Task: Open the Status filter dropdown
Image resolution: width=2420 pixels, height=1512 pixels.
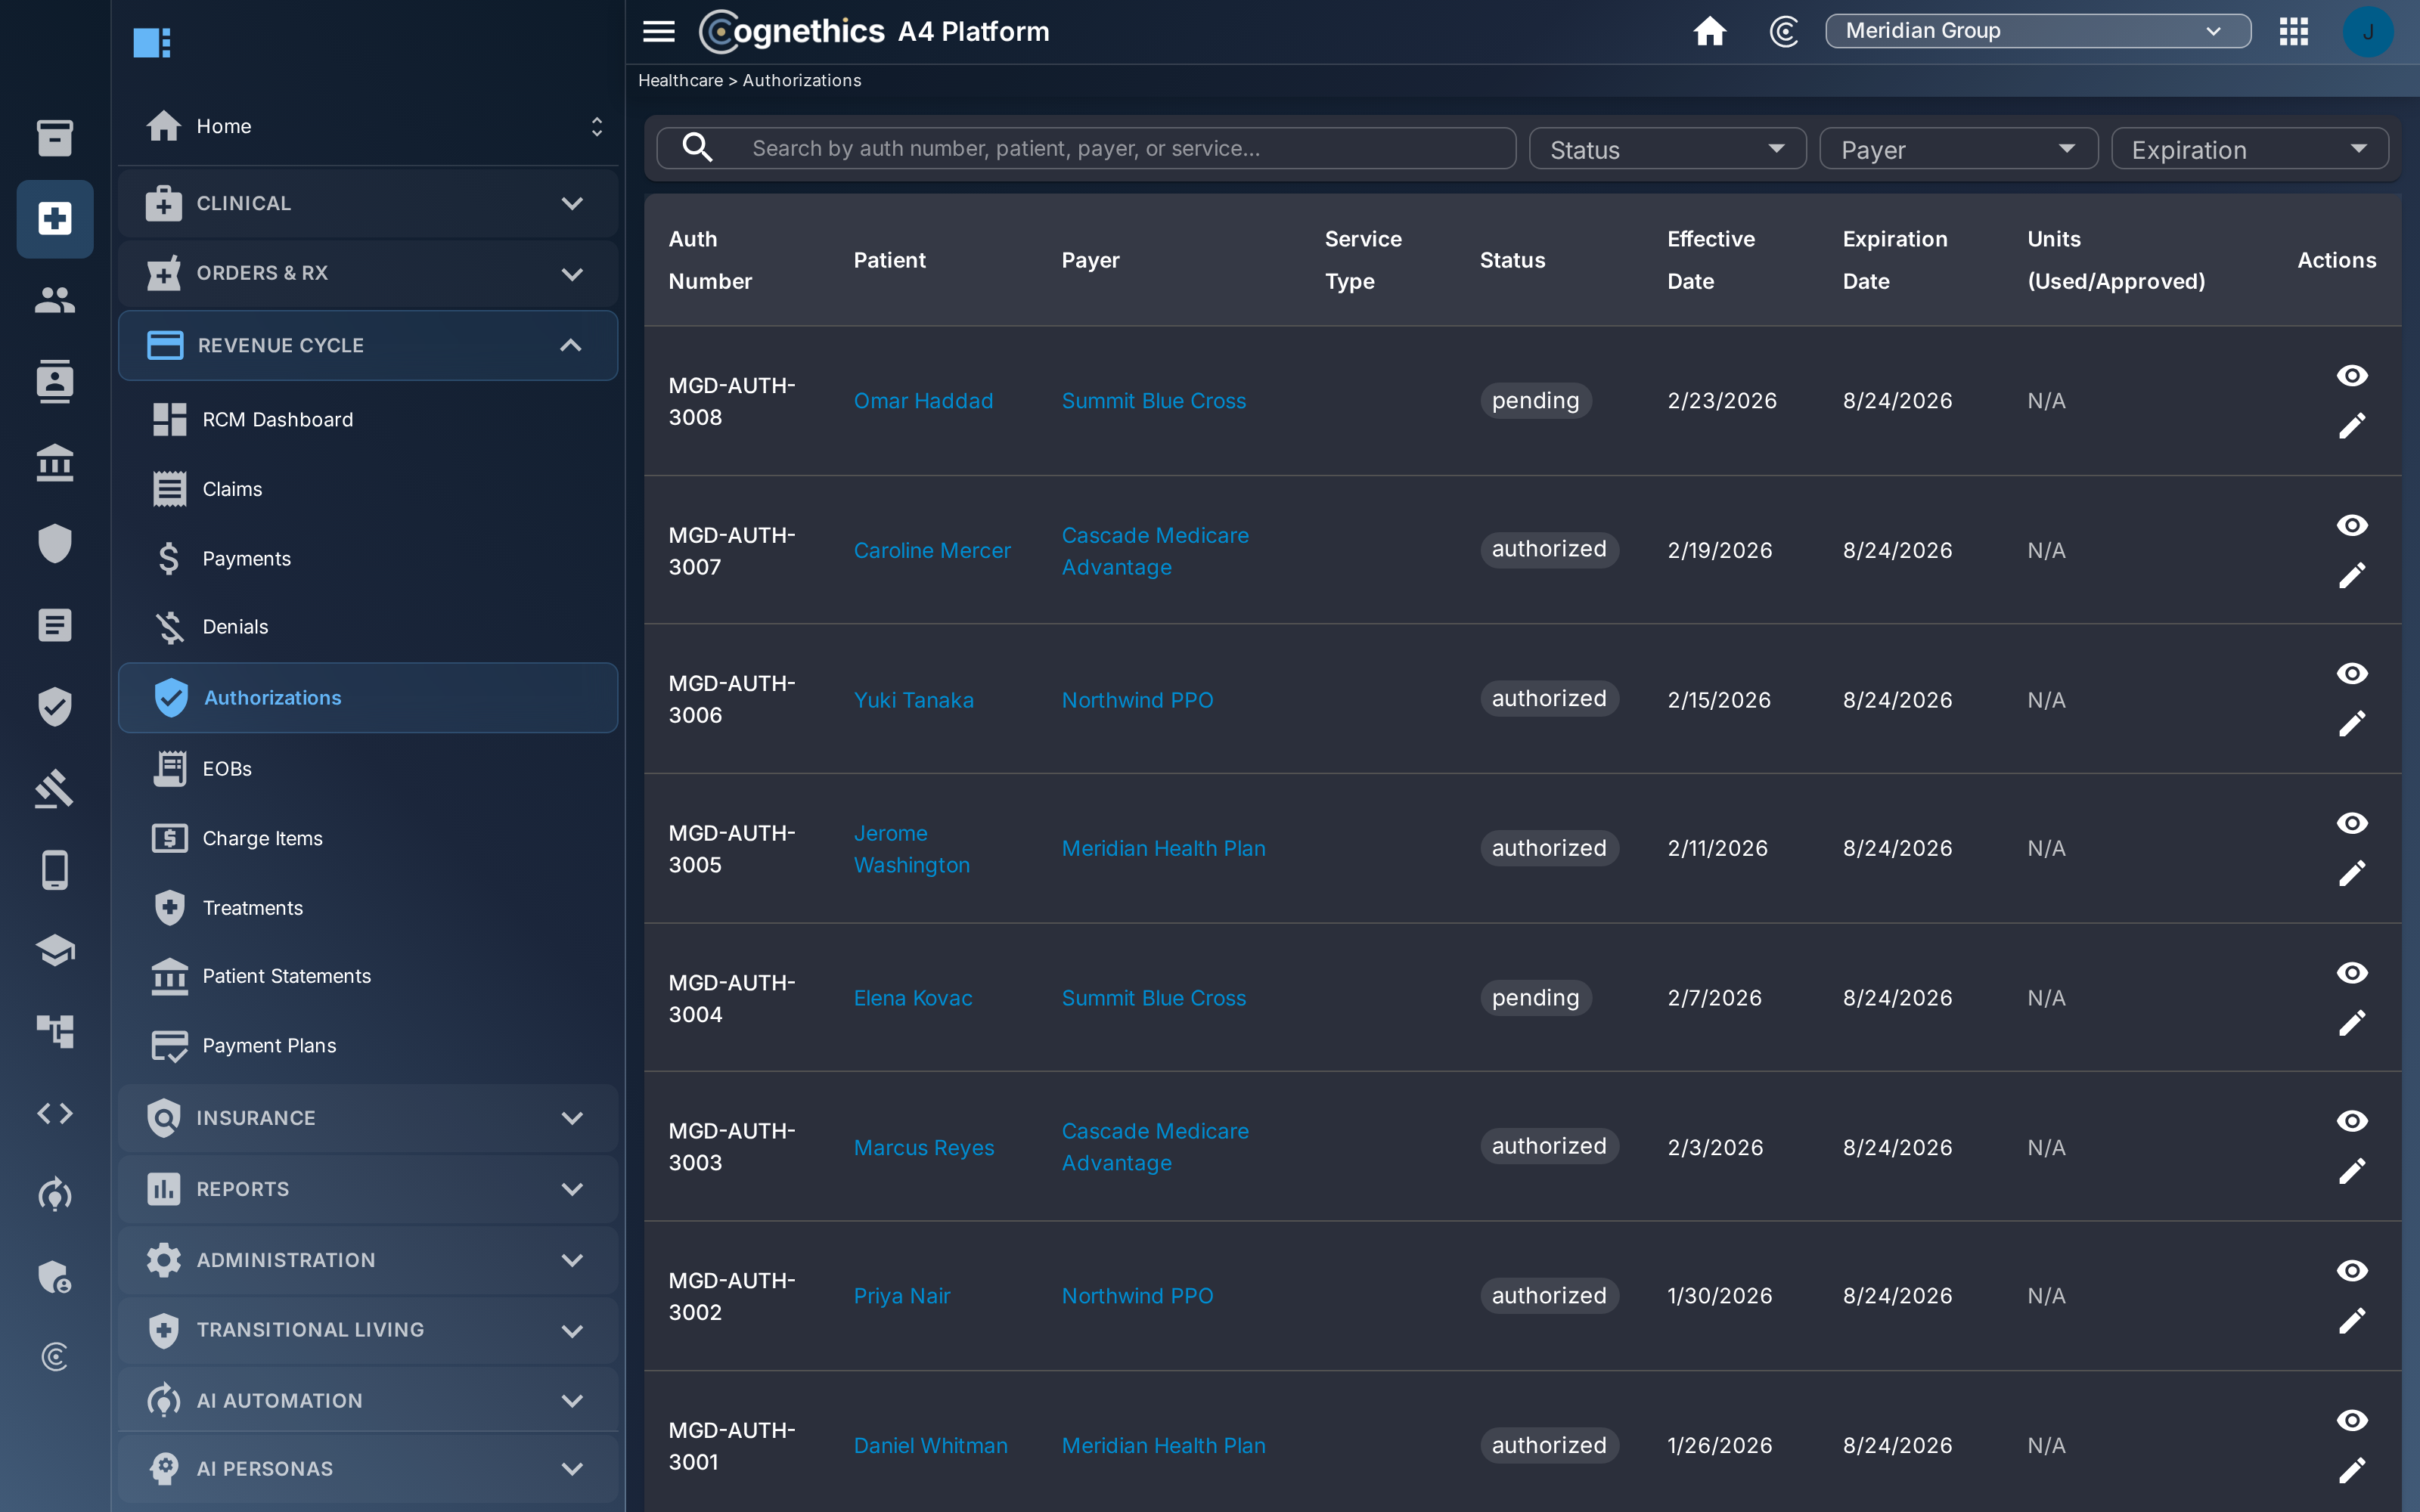Action: click(1667, 148)
